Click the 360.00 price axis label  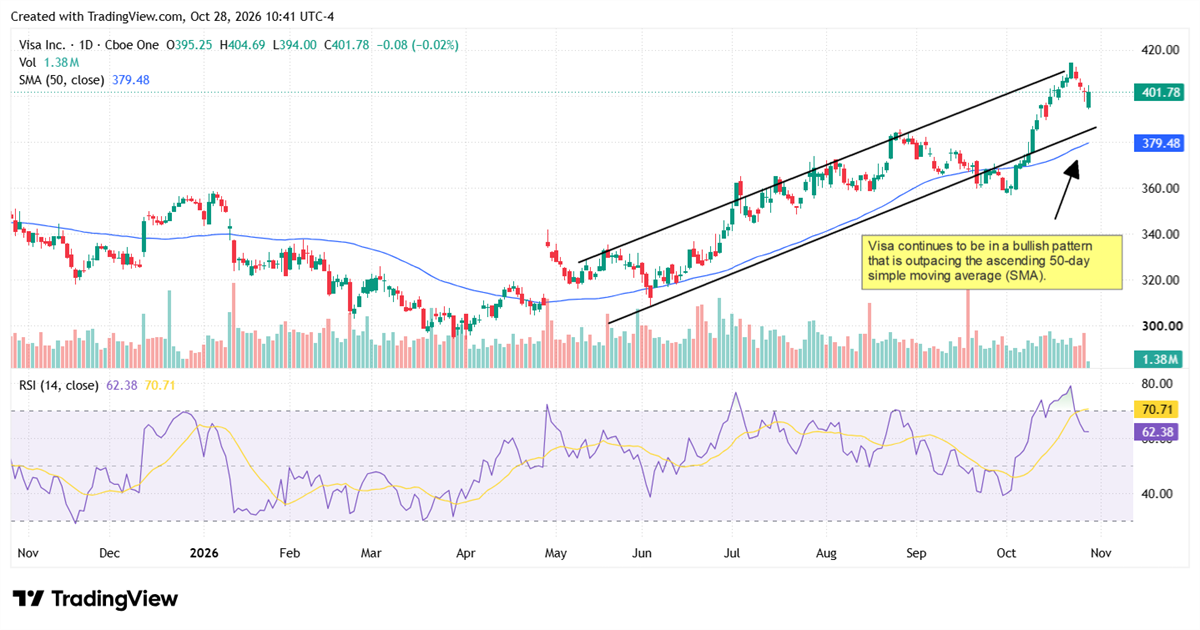point(1163,188)
